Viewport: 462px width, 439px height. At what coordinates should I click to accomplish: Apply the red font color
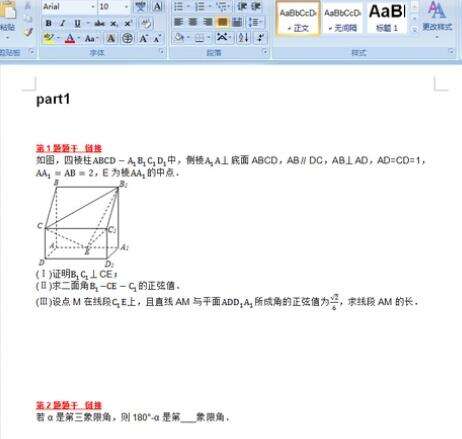[70, 38]
